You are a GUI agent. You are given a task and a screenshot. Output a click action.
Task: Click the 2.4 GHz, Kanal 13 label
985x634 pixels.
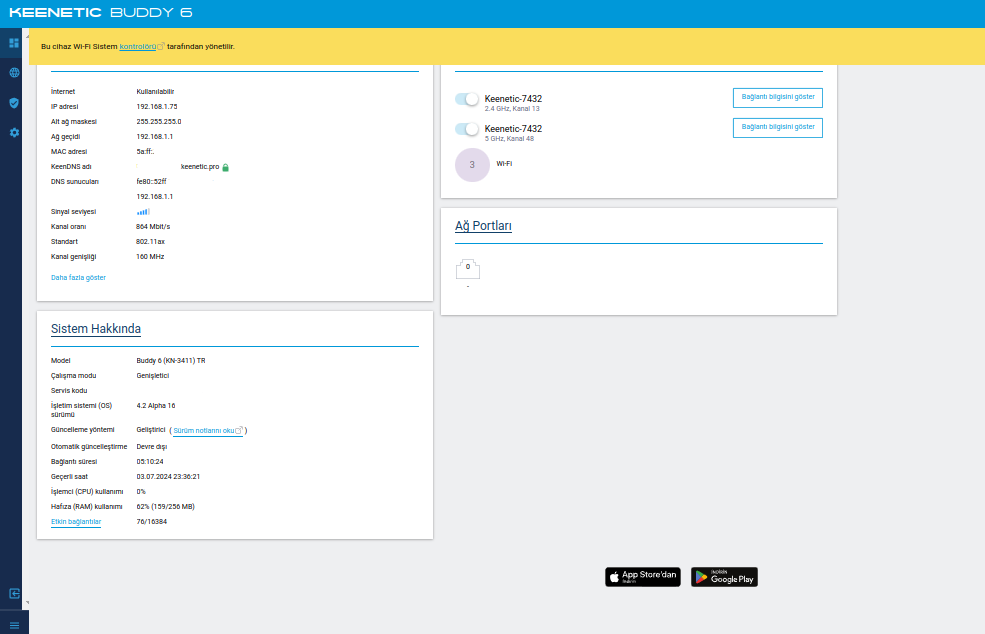pyautogui.click(x=512, y=109)
